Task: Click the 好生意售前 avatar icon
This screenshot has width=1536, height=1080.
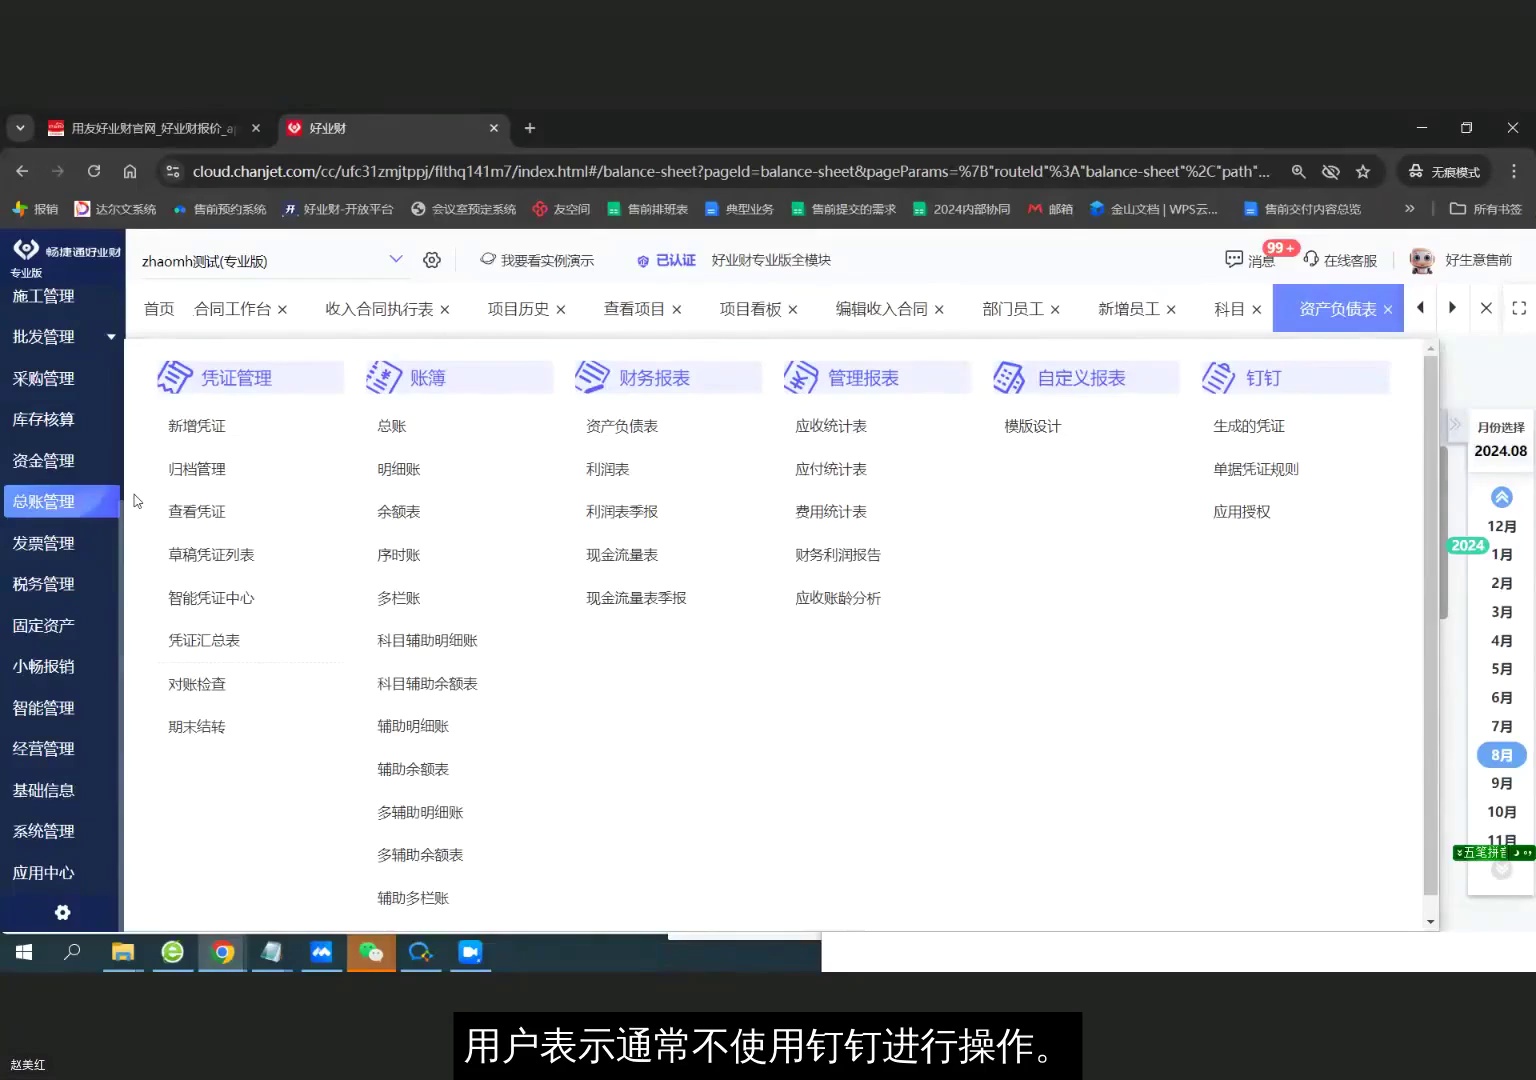Action: pos(1421,259)
